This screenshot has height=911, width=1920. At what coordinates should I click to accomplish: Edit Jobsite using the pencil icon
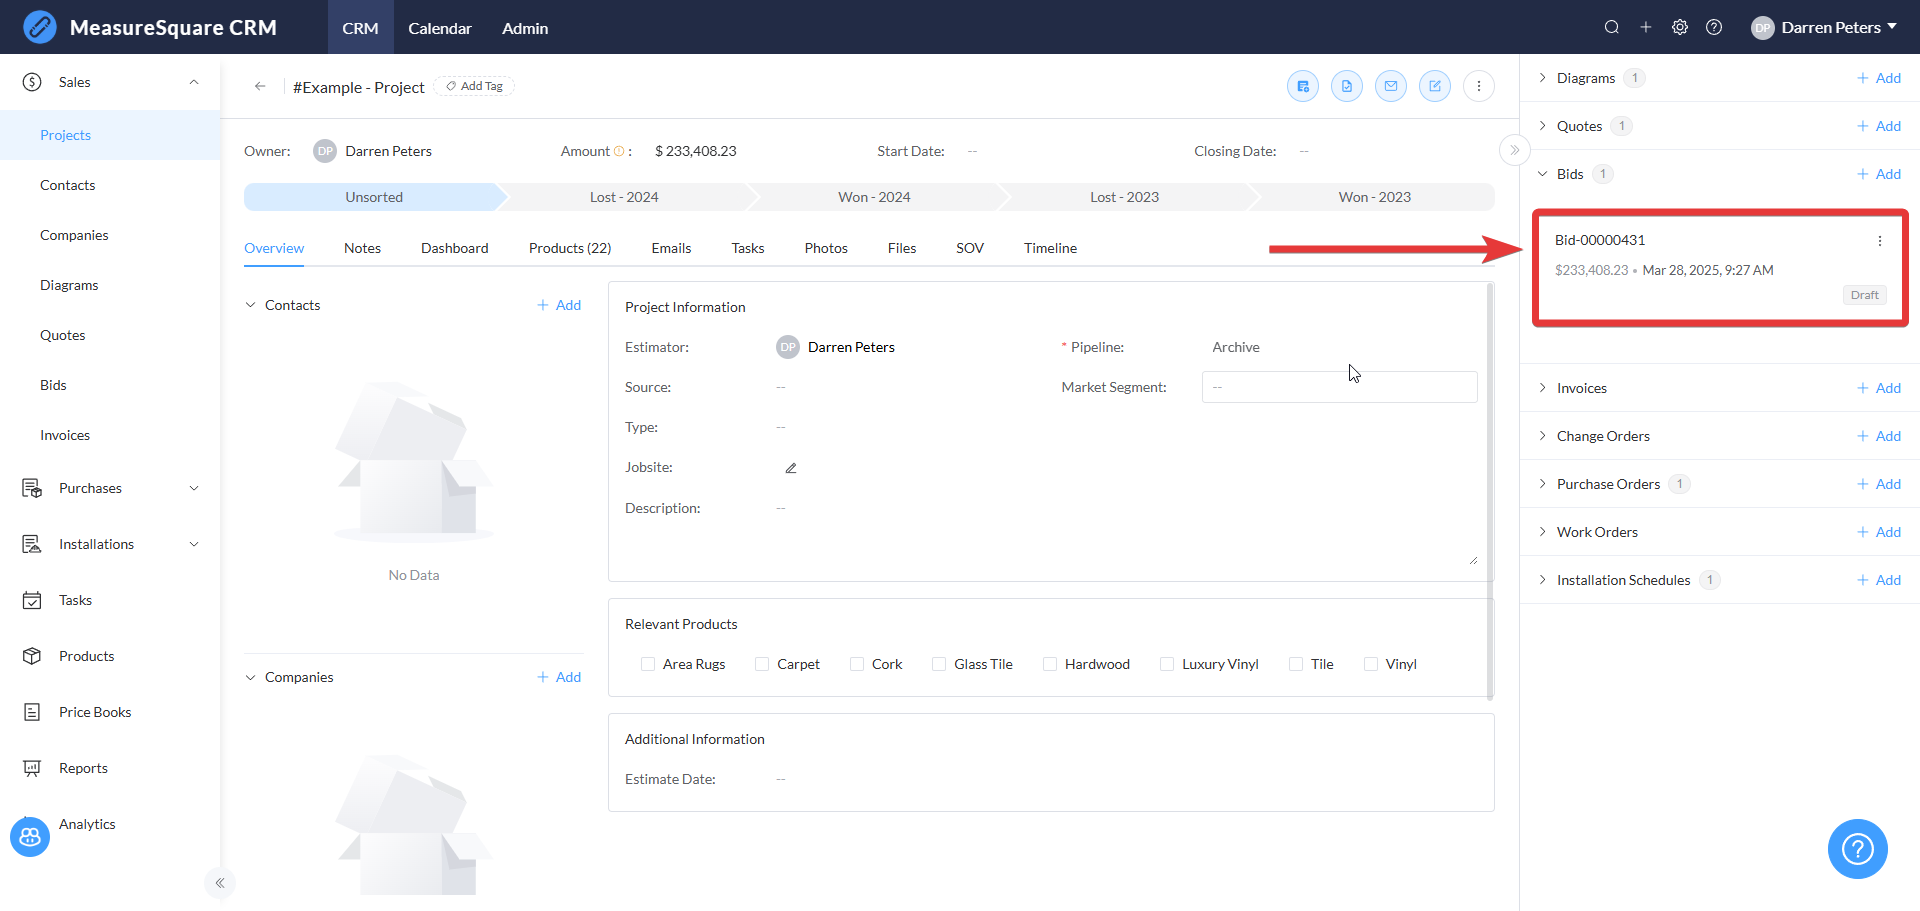coord(790,468)
